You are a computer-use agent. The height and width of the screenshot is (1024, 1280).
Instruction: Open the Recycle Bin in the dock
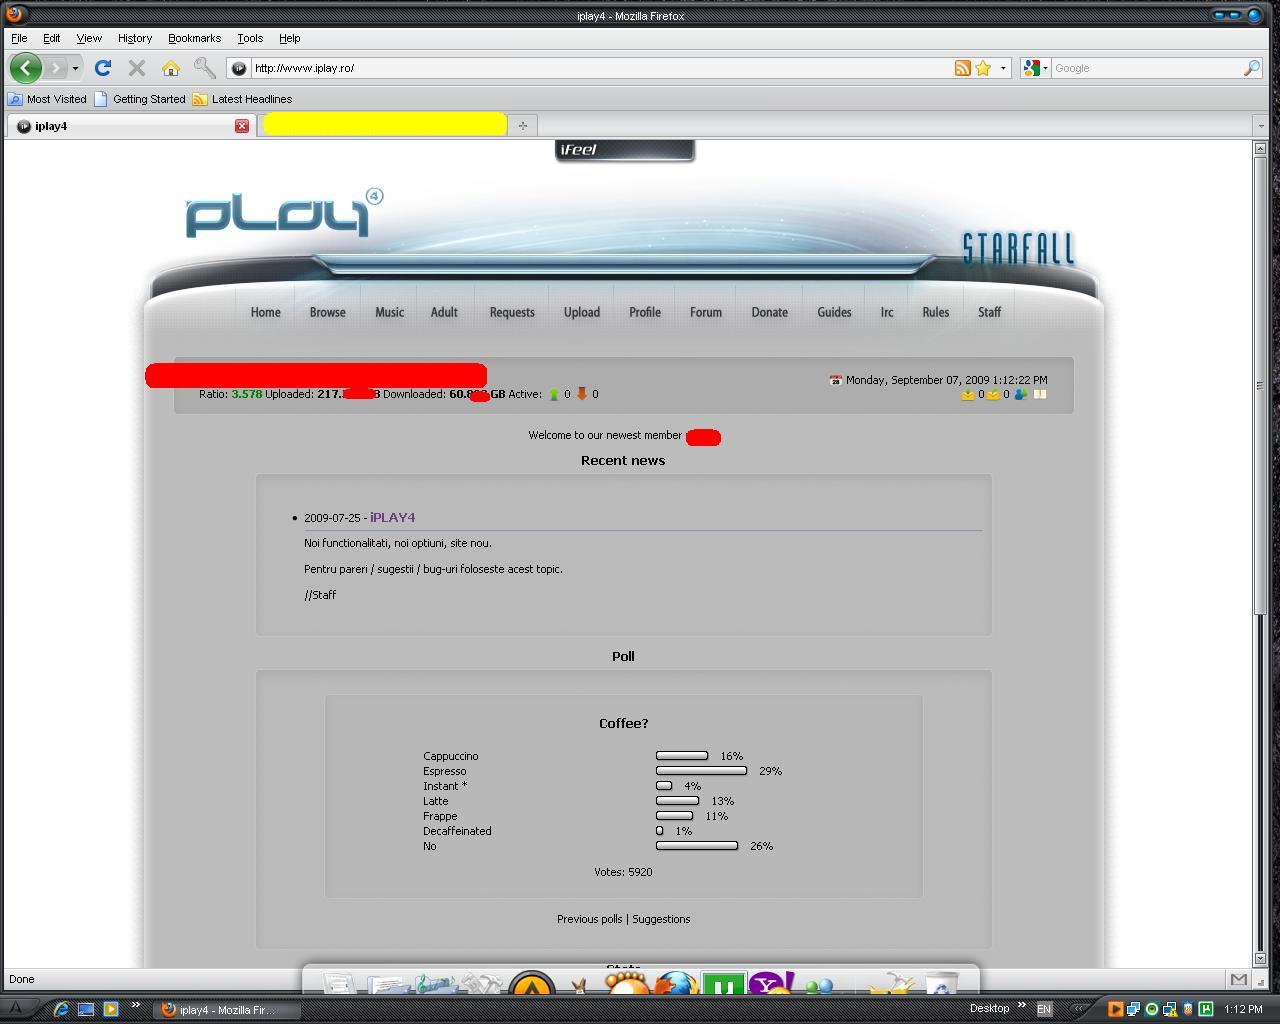tap(941, 984)
